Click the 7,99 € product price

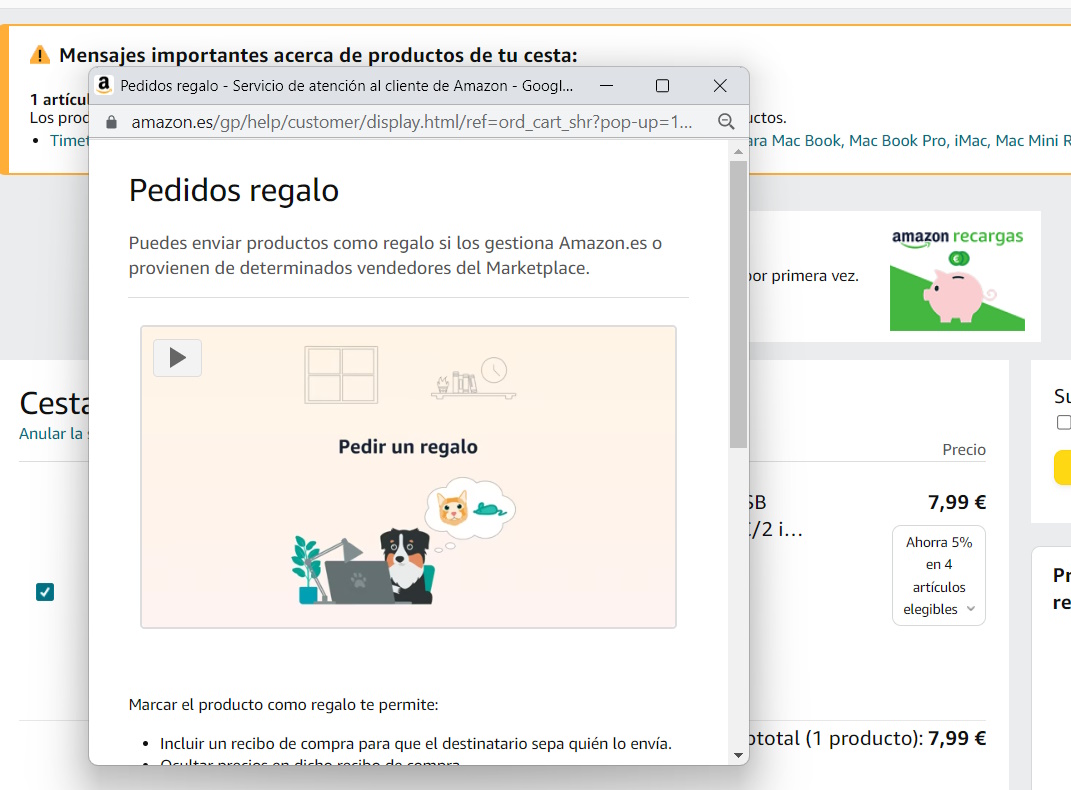tap(956, 503)
